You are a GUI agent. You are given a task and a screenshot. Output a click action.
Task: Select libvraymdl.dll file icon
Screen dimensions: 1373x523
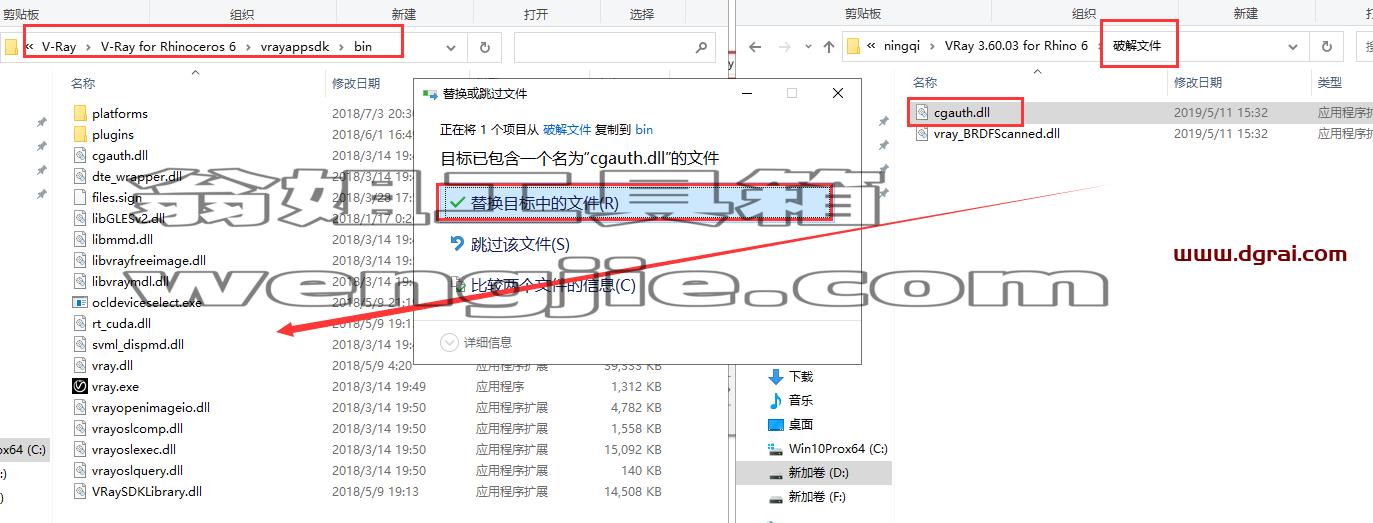81,282
